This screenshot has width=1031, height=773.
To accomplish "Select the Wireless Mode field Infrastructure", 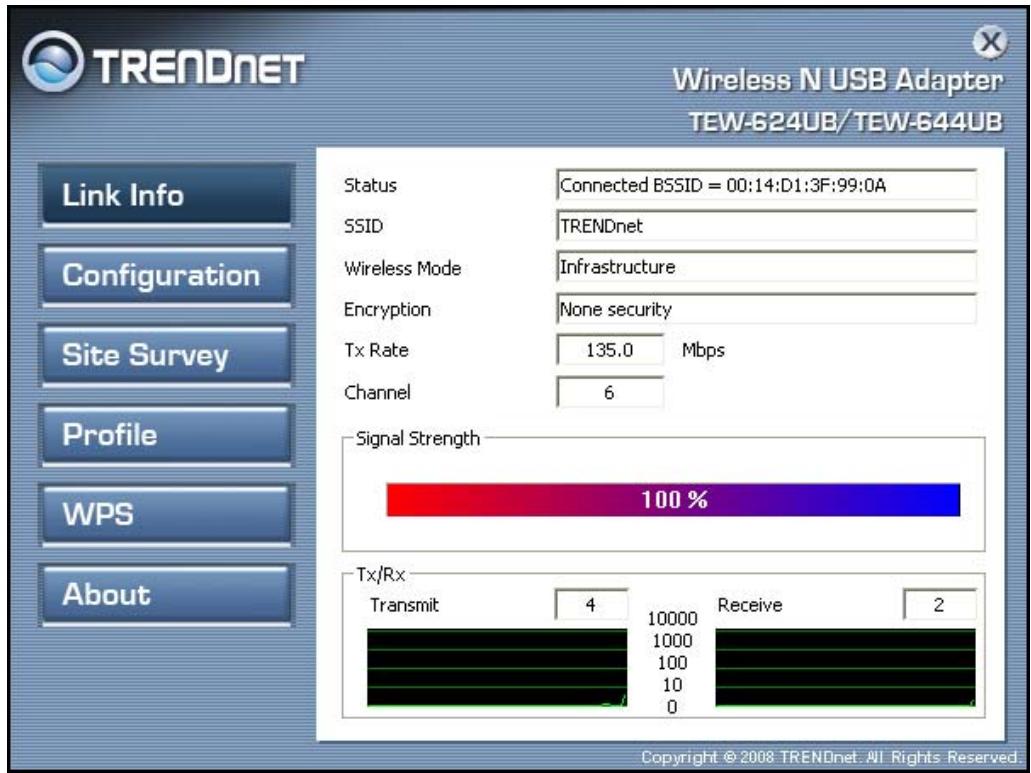I will [x=766, y=268].
